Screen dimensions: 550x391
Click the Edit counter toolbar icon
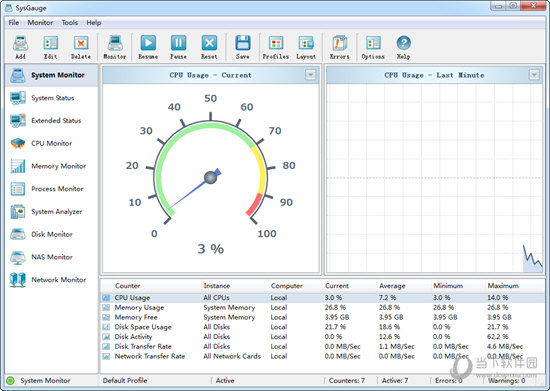pyautogui.click(x=51, y=47)
